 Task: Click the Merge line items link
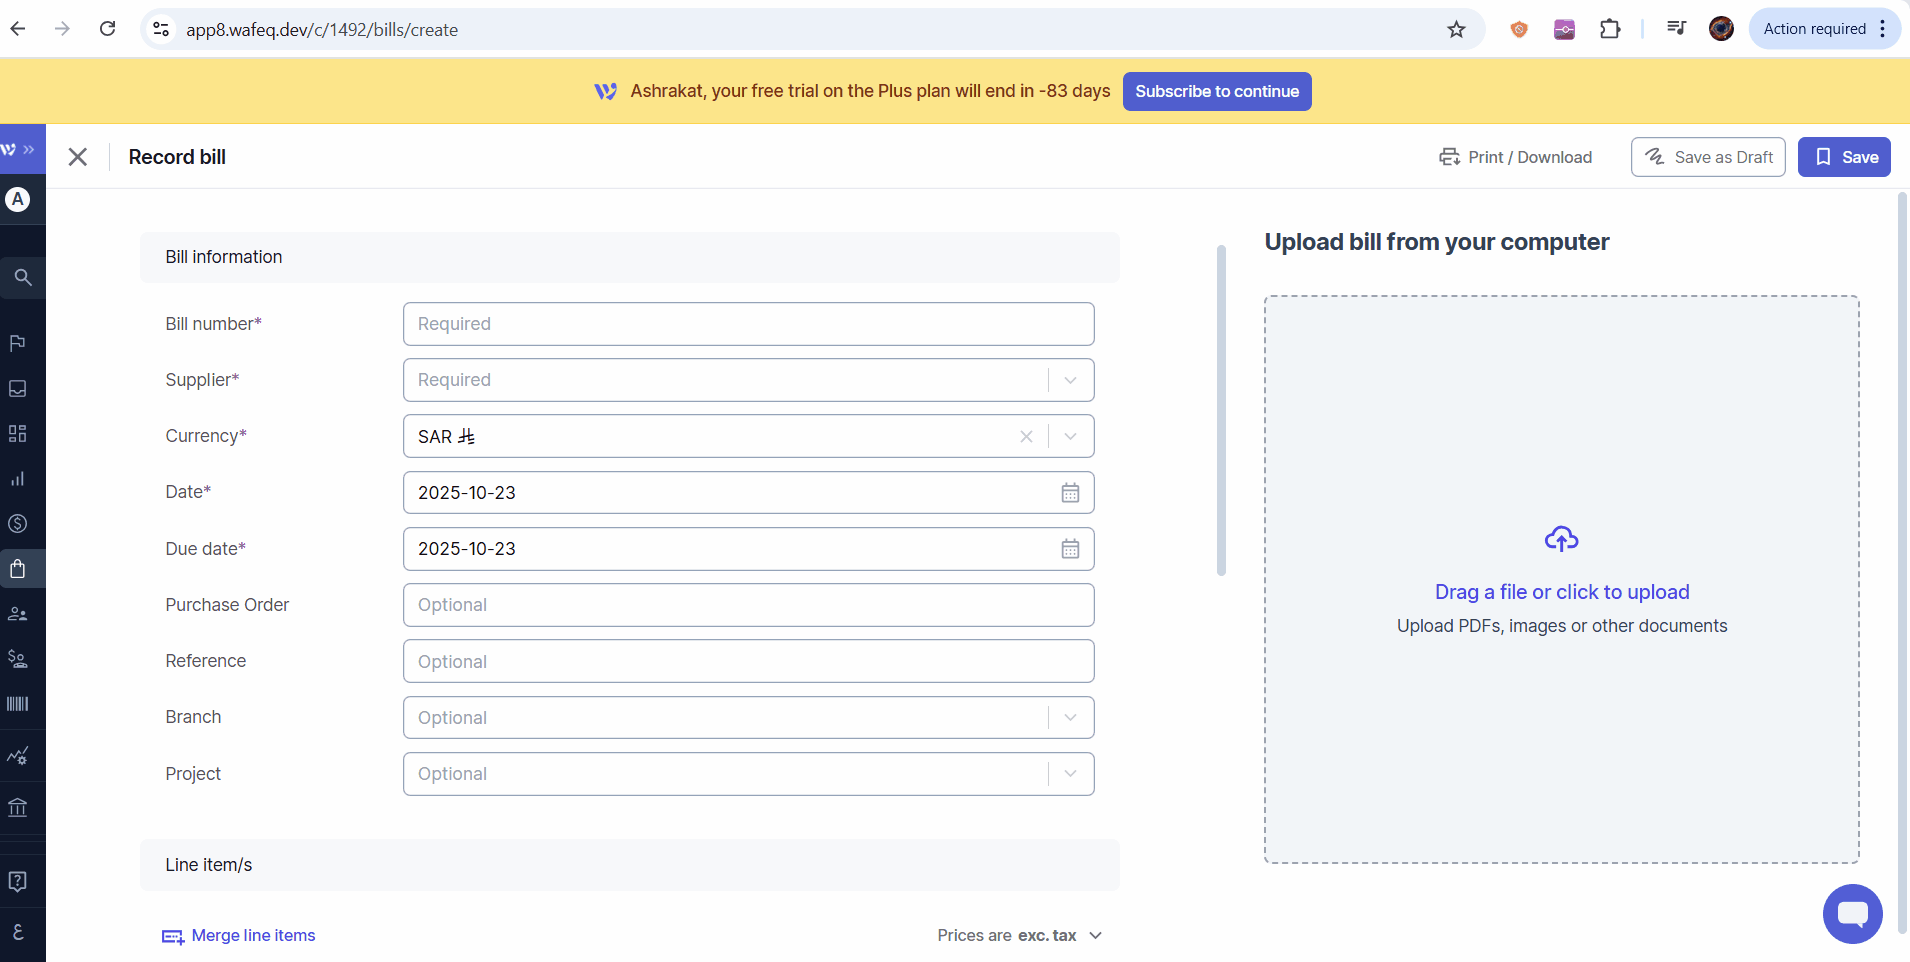(253, 936)
